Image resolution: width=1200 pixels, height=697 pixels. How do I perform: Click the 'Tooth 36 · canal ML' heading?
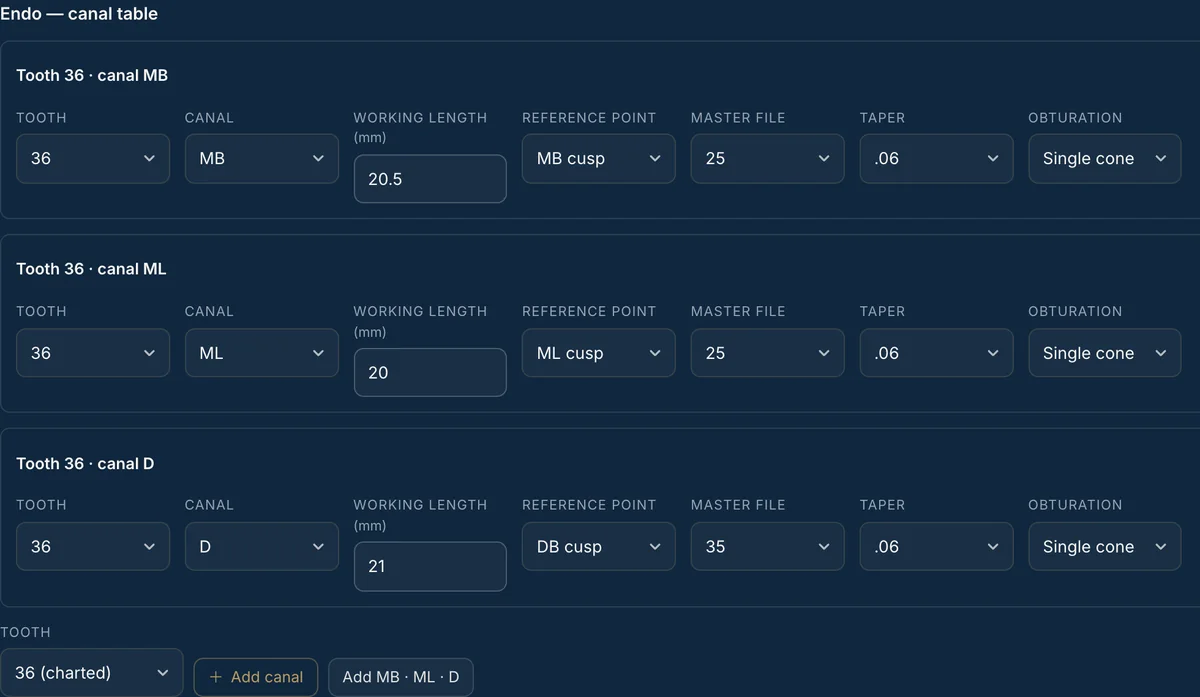(x=91, y=269)
